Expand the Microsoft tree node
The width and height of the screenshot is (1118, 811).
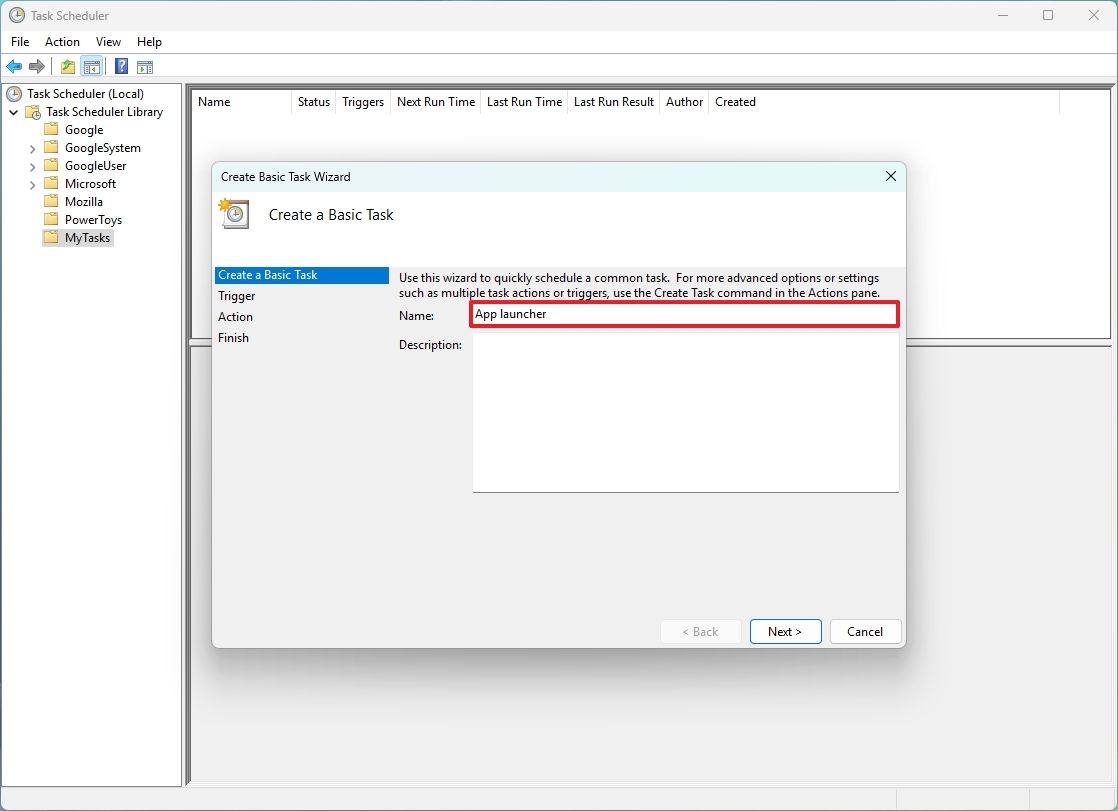[33, 183]
